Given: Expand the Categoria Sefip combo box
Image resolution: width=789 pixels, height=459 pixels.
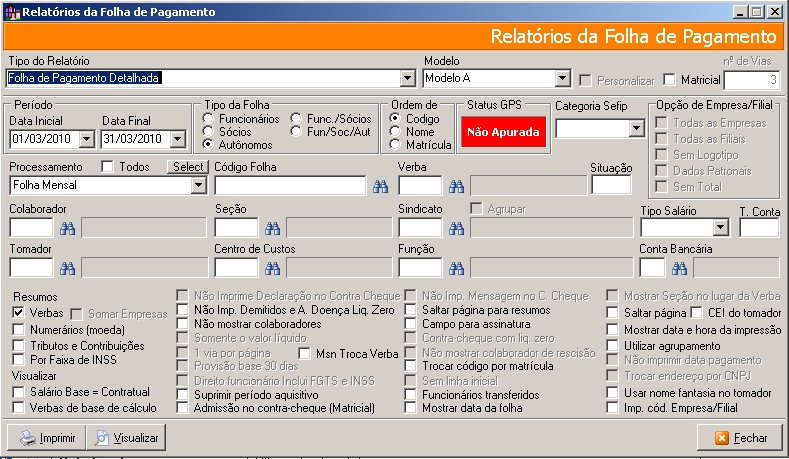Looking at the screenshot, I should 636,128.
